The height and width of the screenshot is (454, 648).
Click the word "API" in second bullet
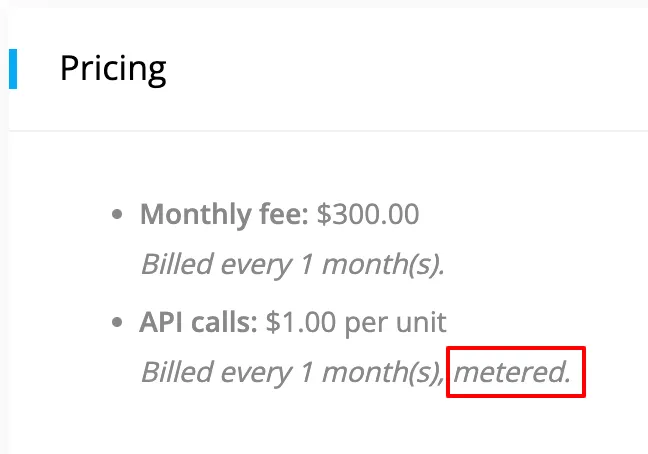tap(161, 322)
